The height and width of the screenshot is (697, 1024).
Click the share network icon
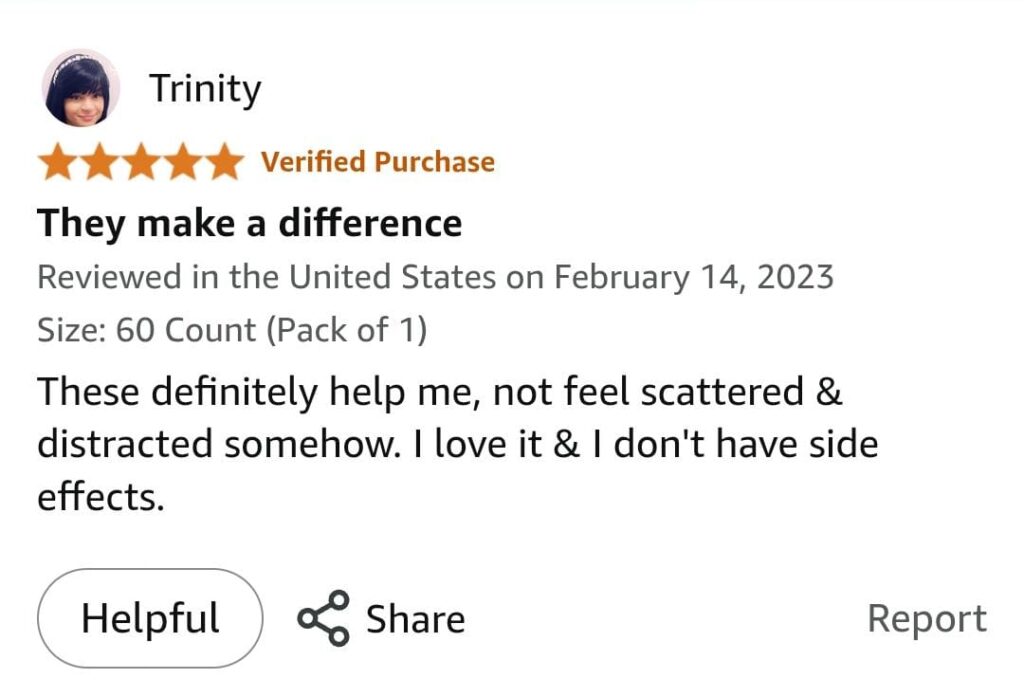point(324,618)
